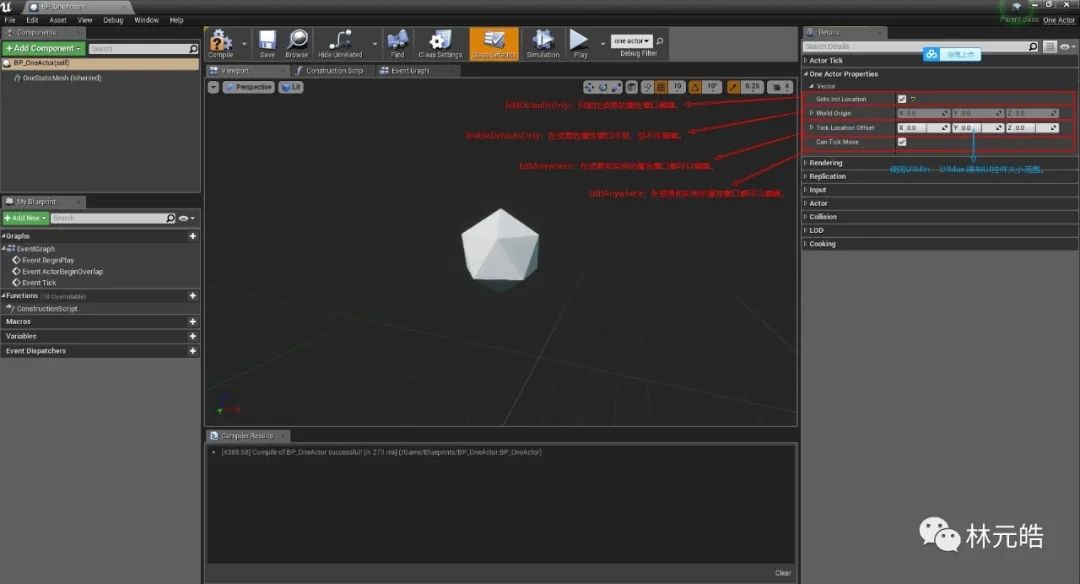Click the My Blueprint search magnifier icon
Viewport: 1080px width, 584px height.
pos(171,218)
